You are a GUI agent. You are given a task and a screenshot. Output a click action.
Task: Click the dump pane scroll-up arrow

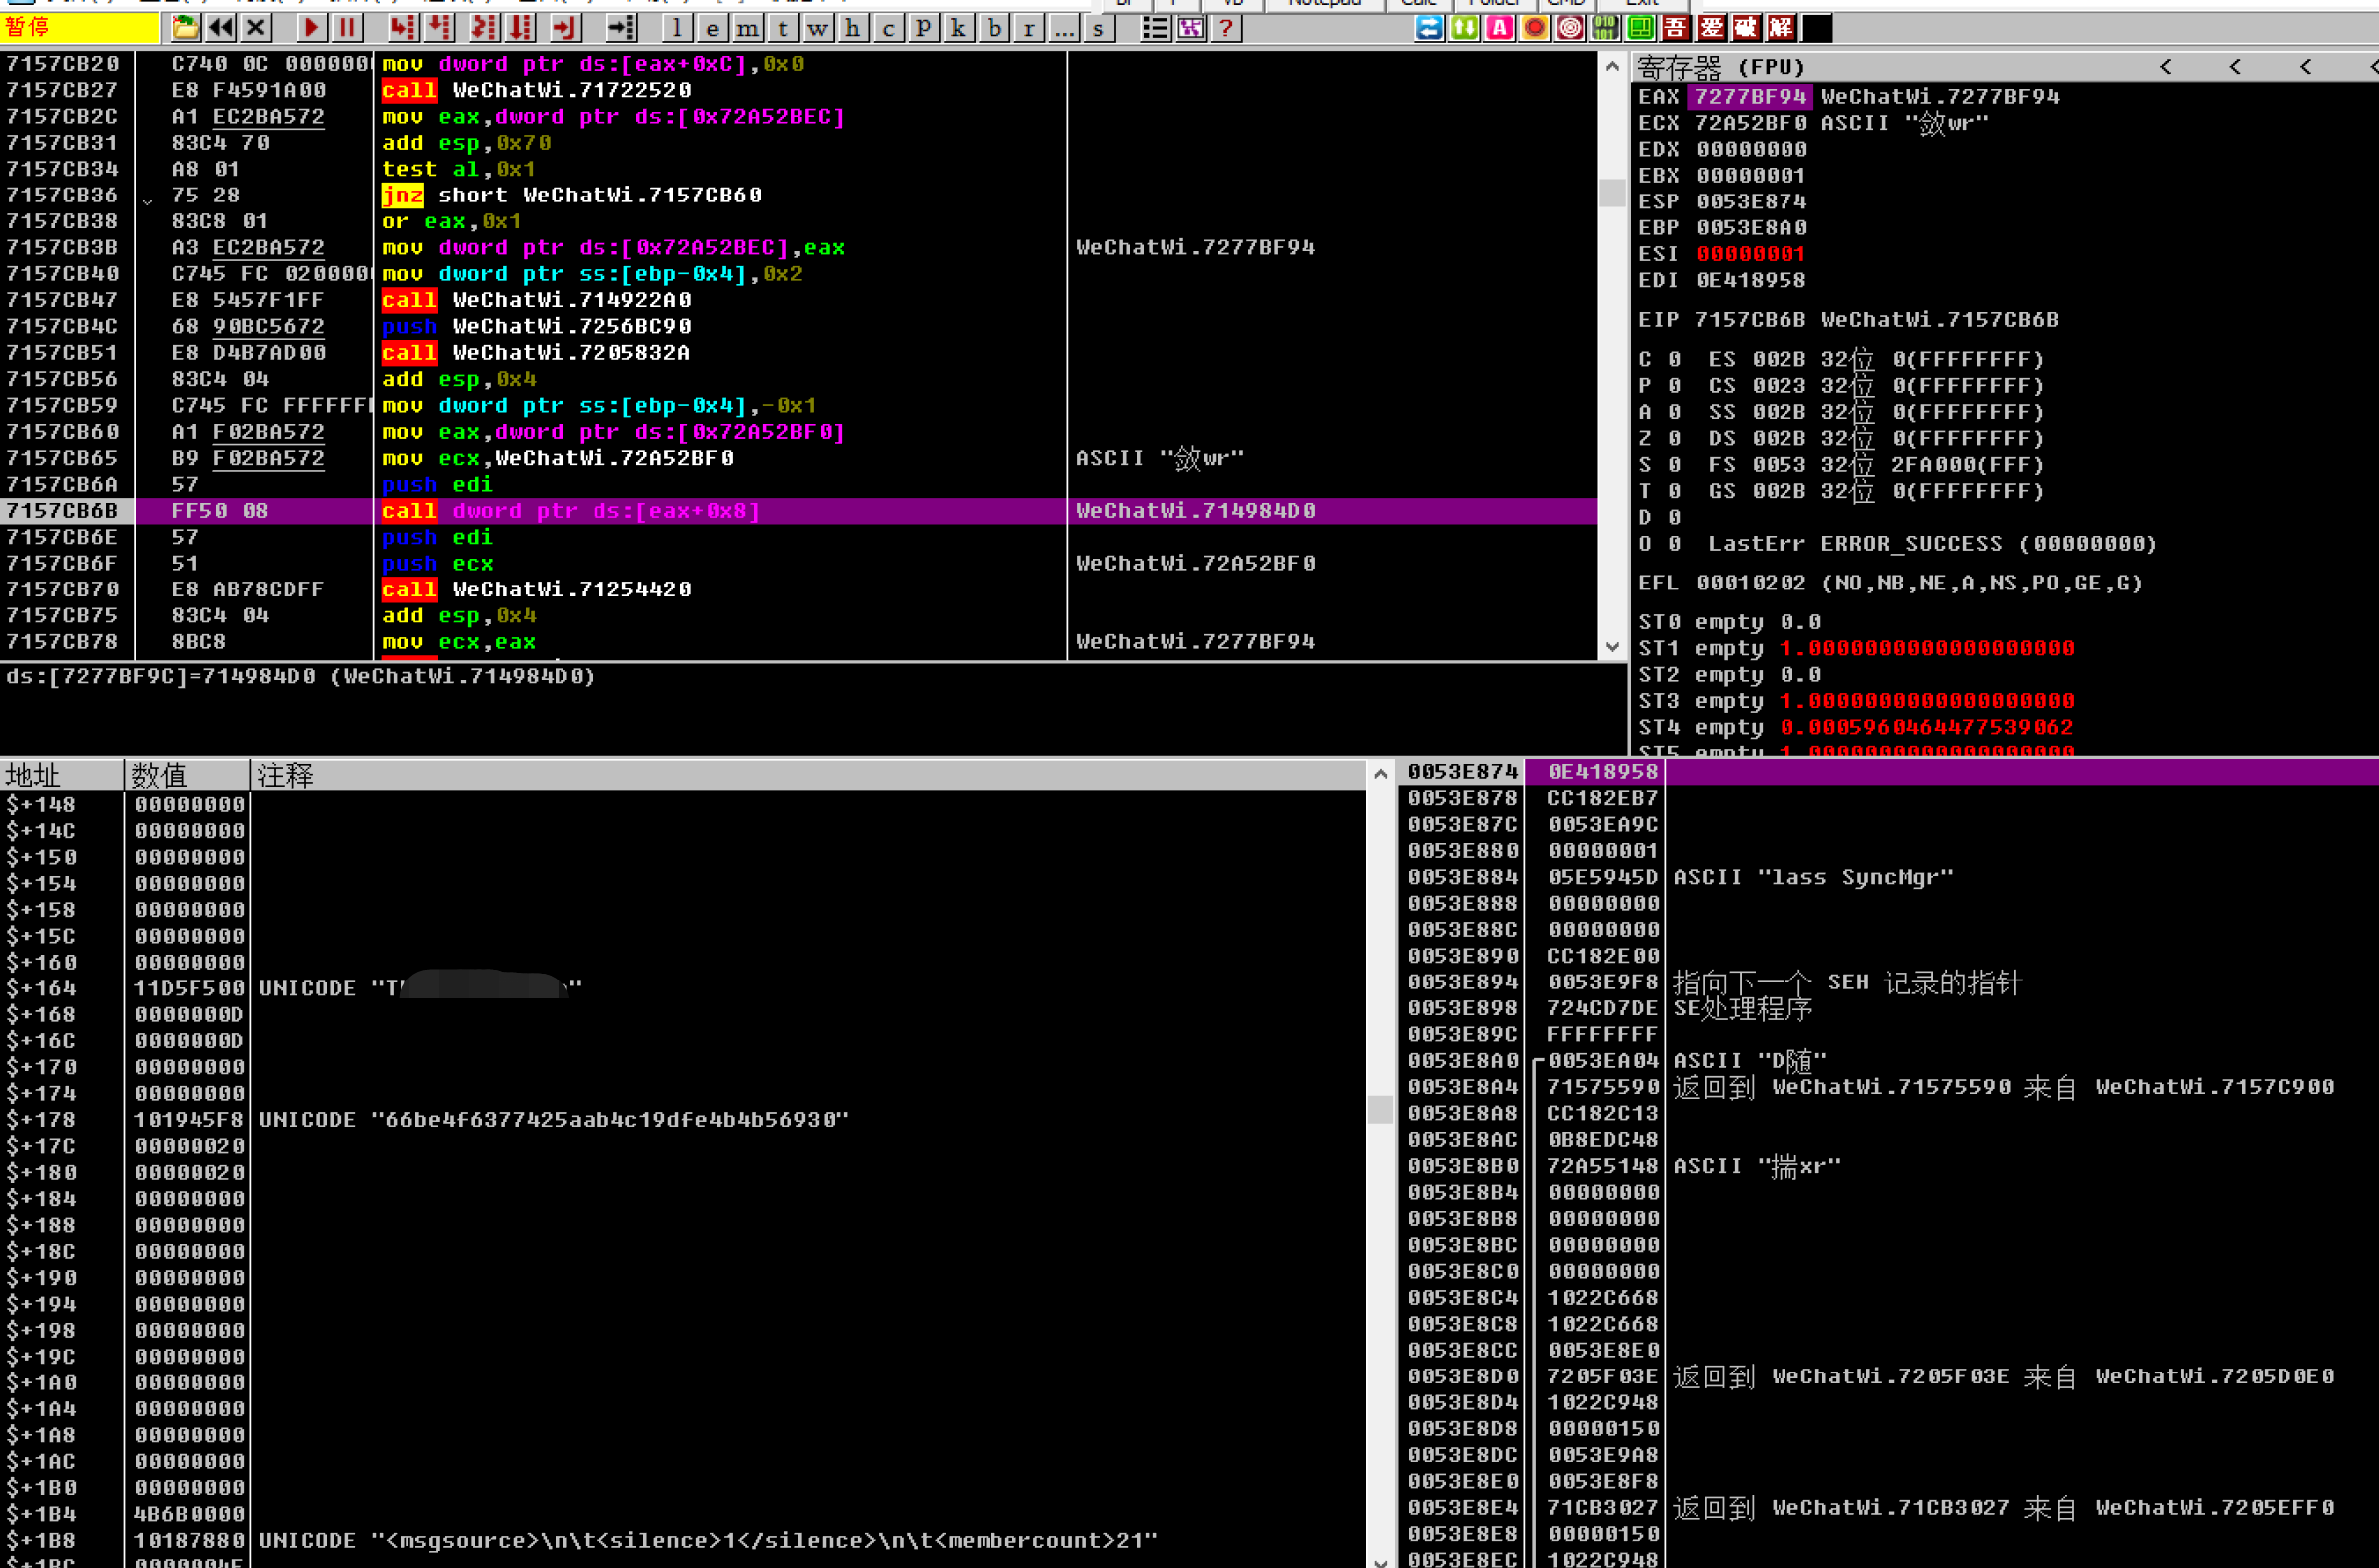coord(1380,774)
